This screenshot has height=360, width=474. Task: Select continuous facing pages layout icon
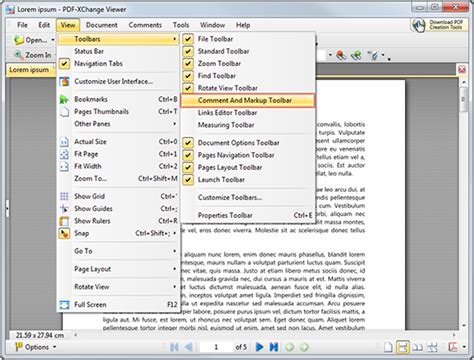[x=432, y=347]
